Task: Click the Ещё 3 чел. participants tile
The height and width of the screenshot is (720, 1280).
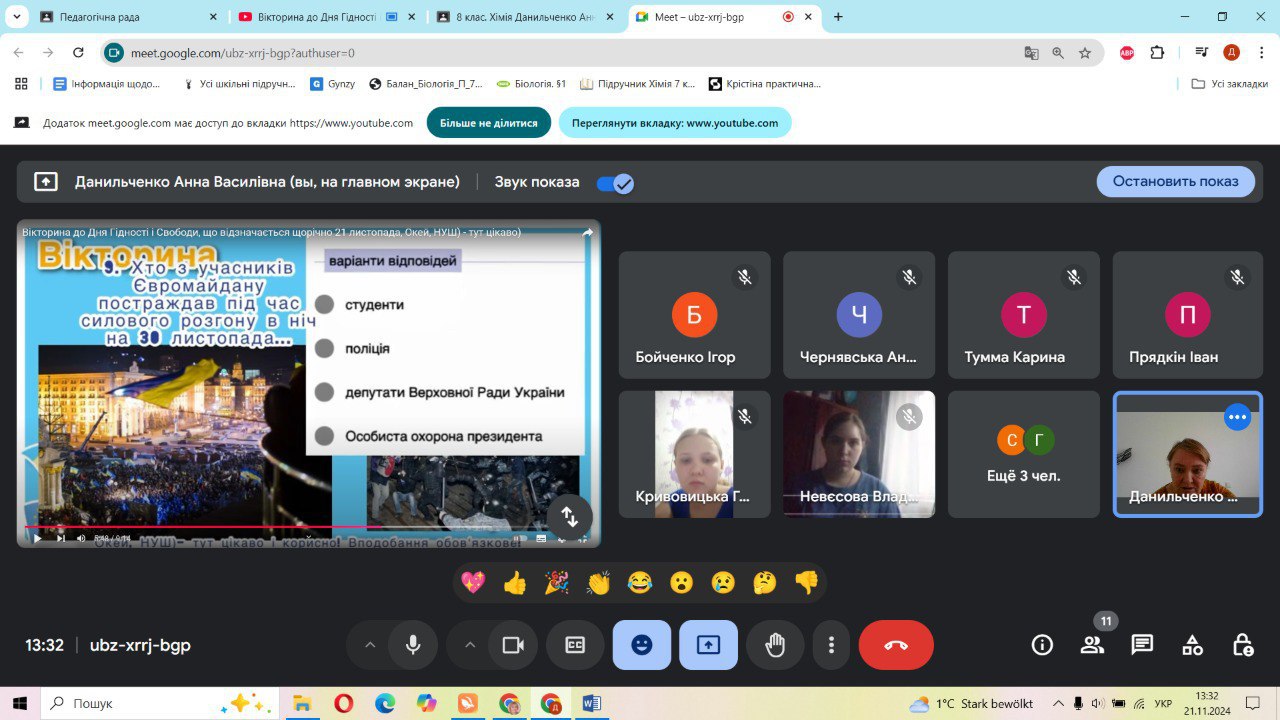Action: click(1023, 454)
